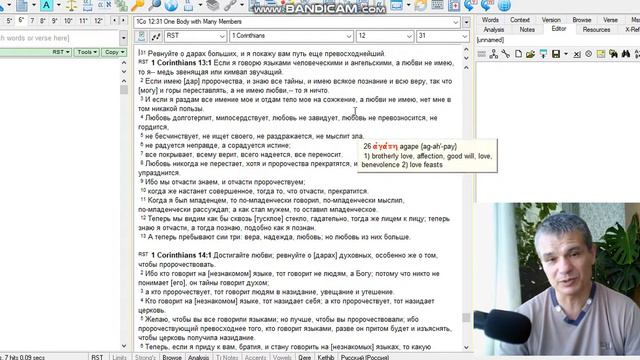Click the circled X icon in editor toolbar
This screenshot has width=640, height=360.
(589, 54)
